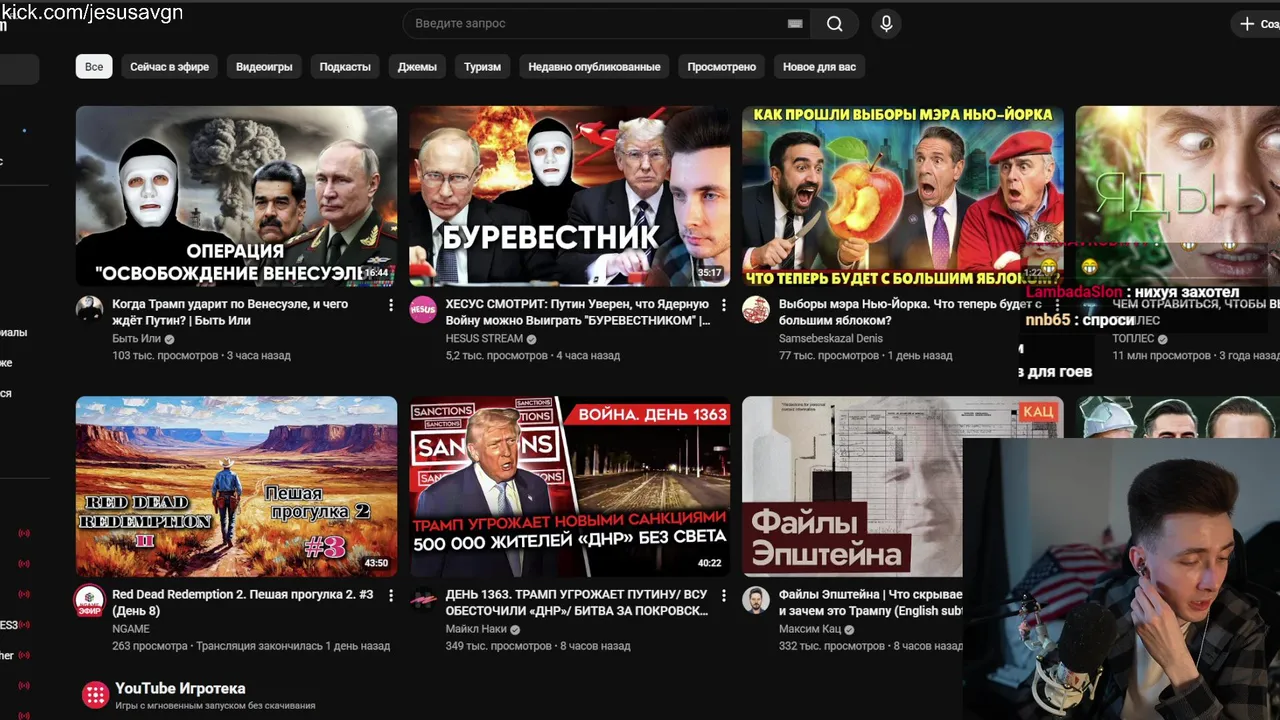Start voice search with microphone icon
1280x720 pixels.
click(886, 24)
